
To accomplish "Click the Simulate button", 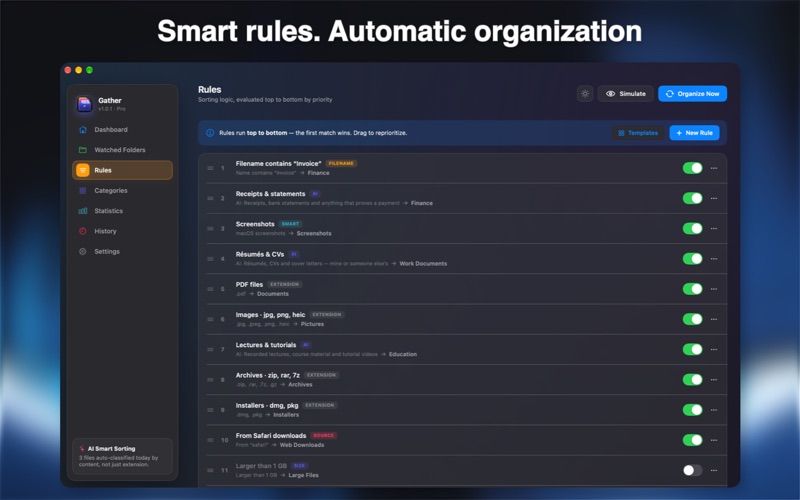I will coord(626,94).
